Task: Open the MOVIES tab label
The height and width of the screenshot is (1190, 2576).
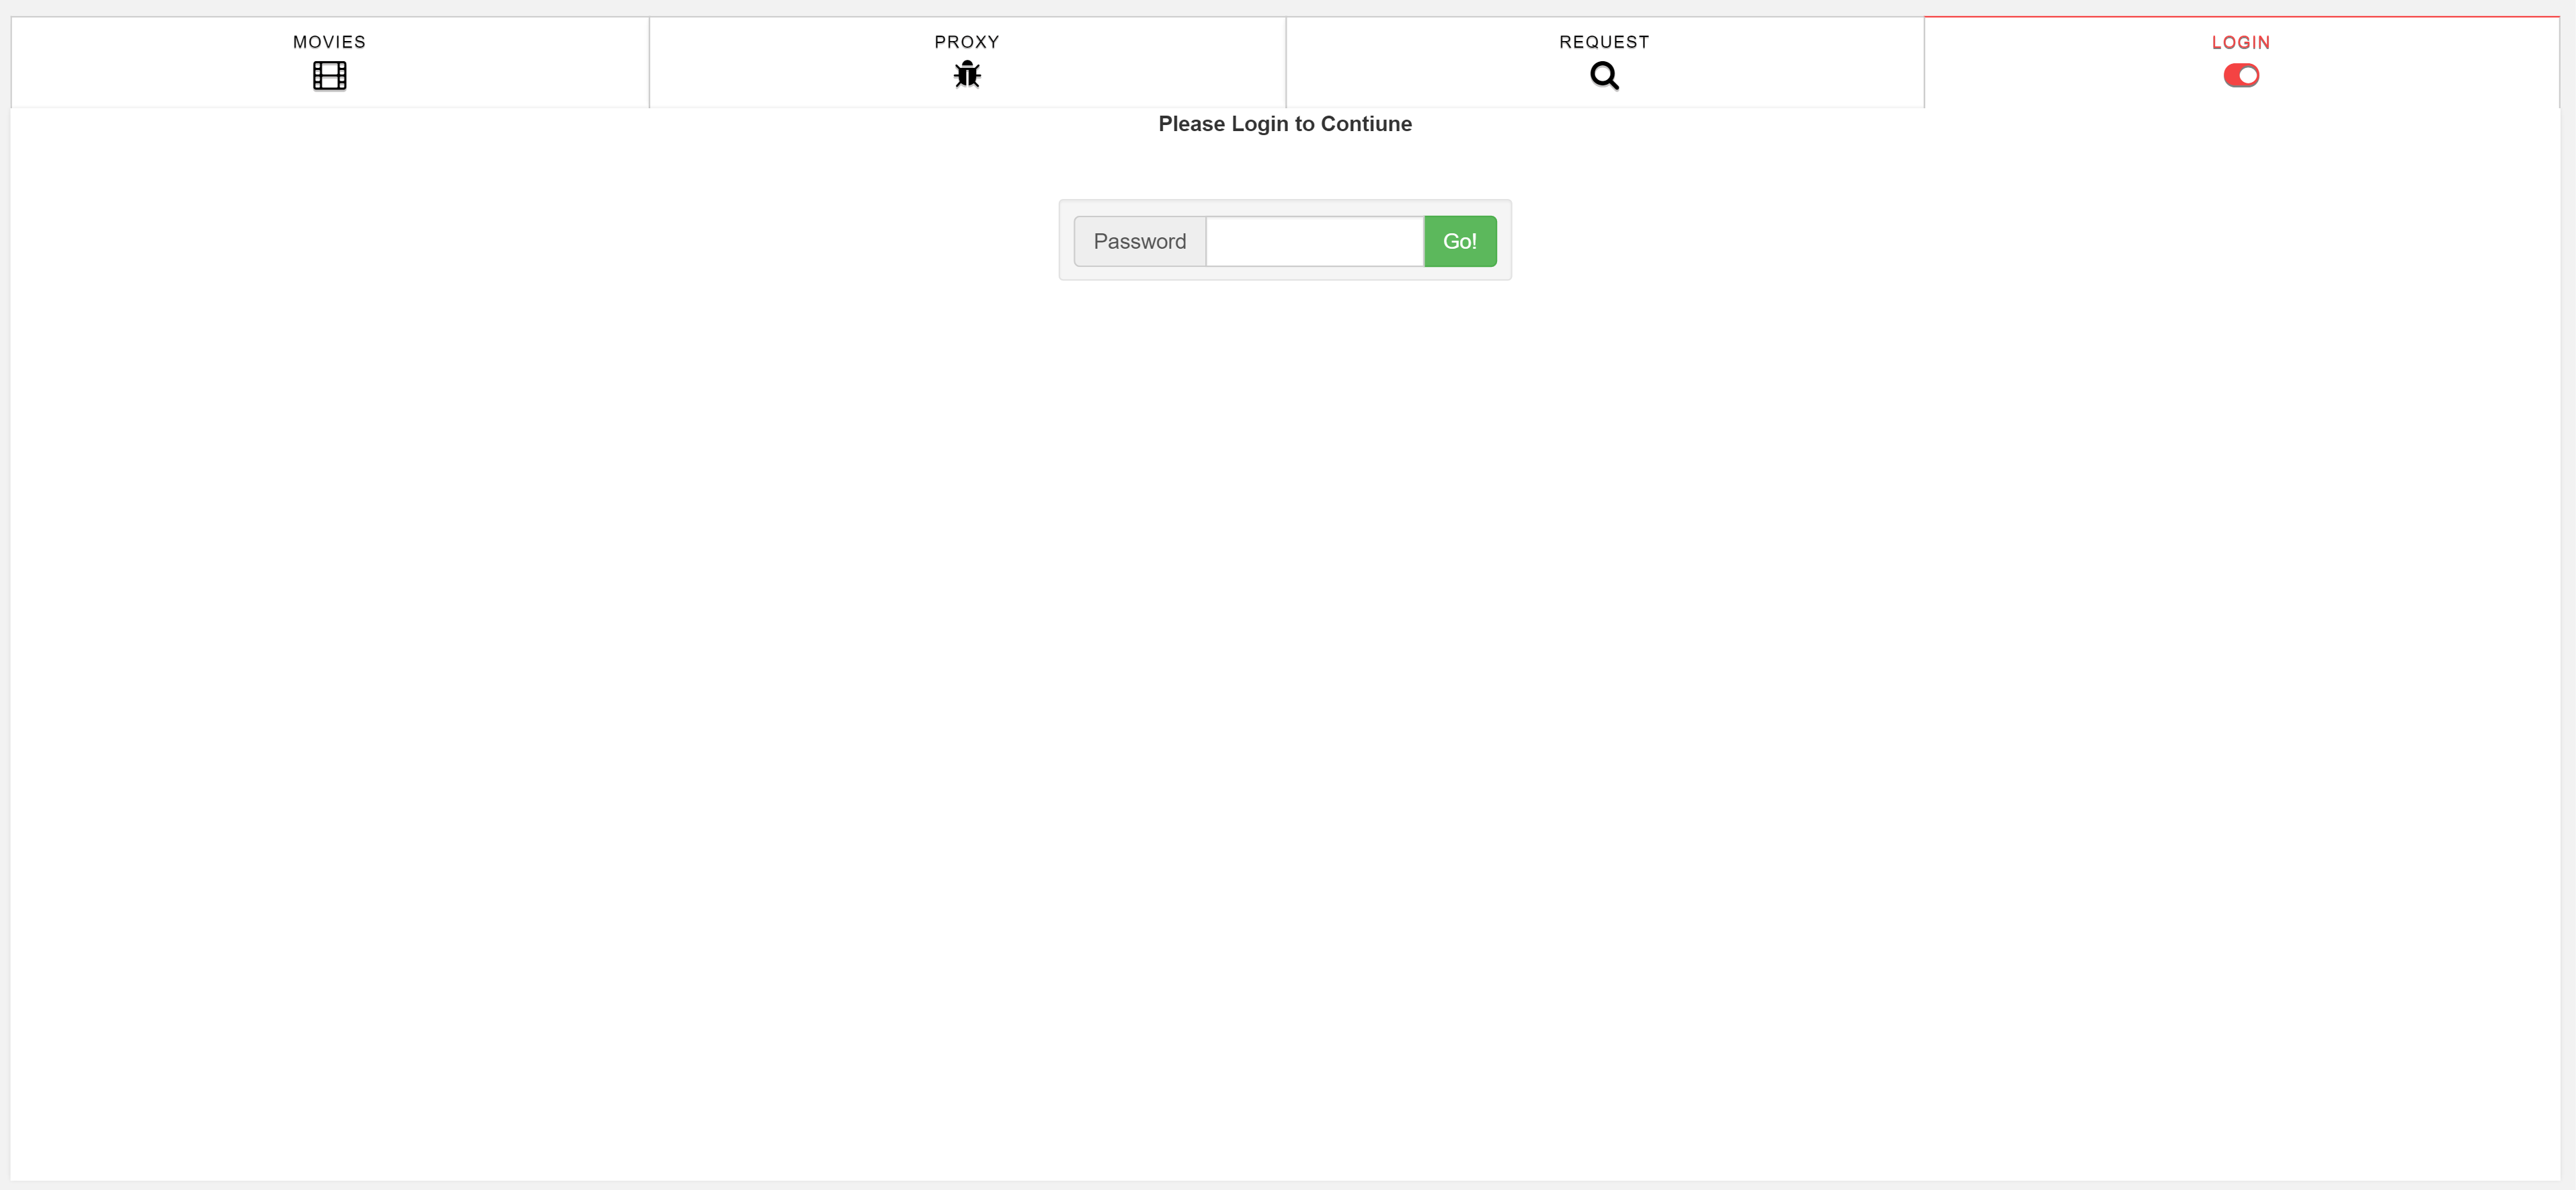Action: pos(329,42)
